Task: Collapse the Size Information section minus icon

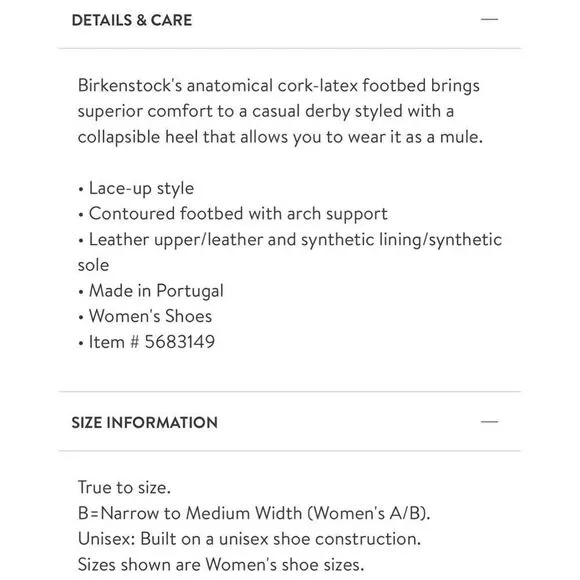Action: [x=489, y=422]
